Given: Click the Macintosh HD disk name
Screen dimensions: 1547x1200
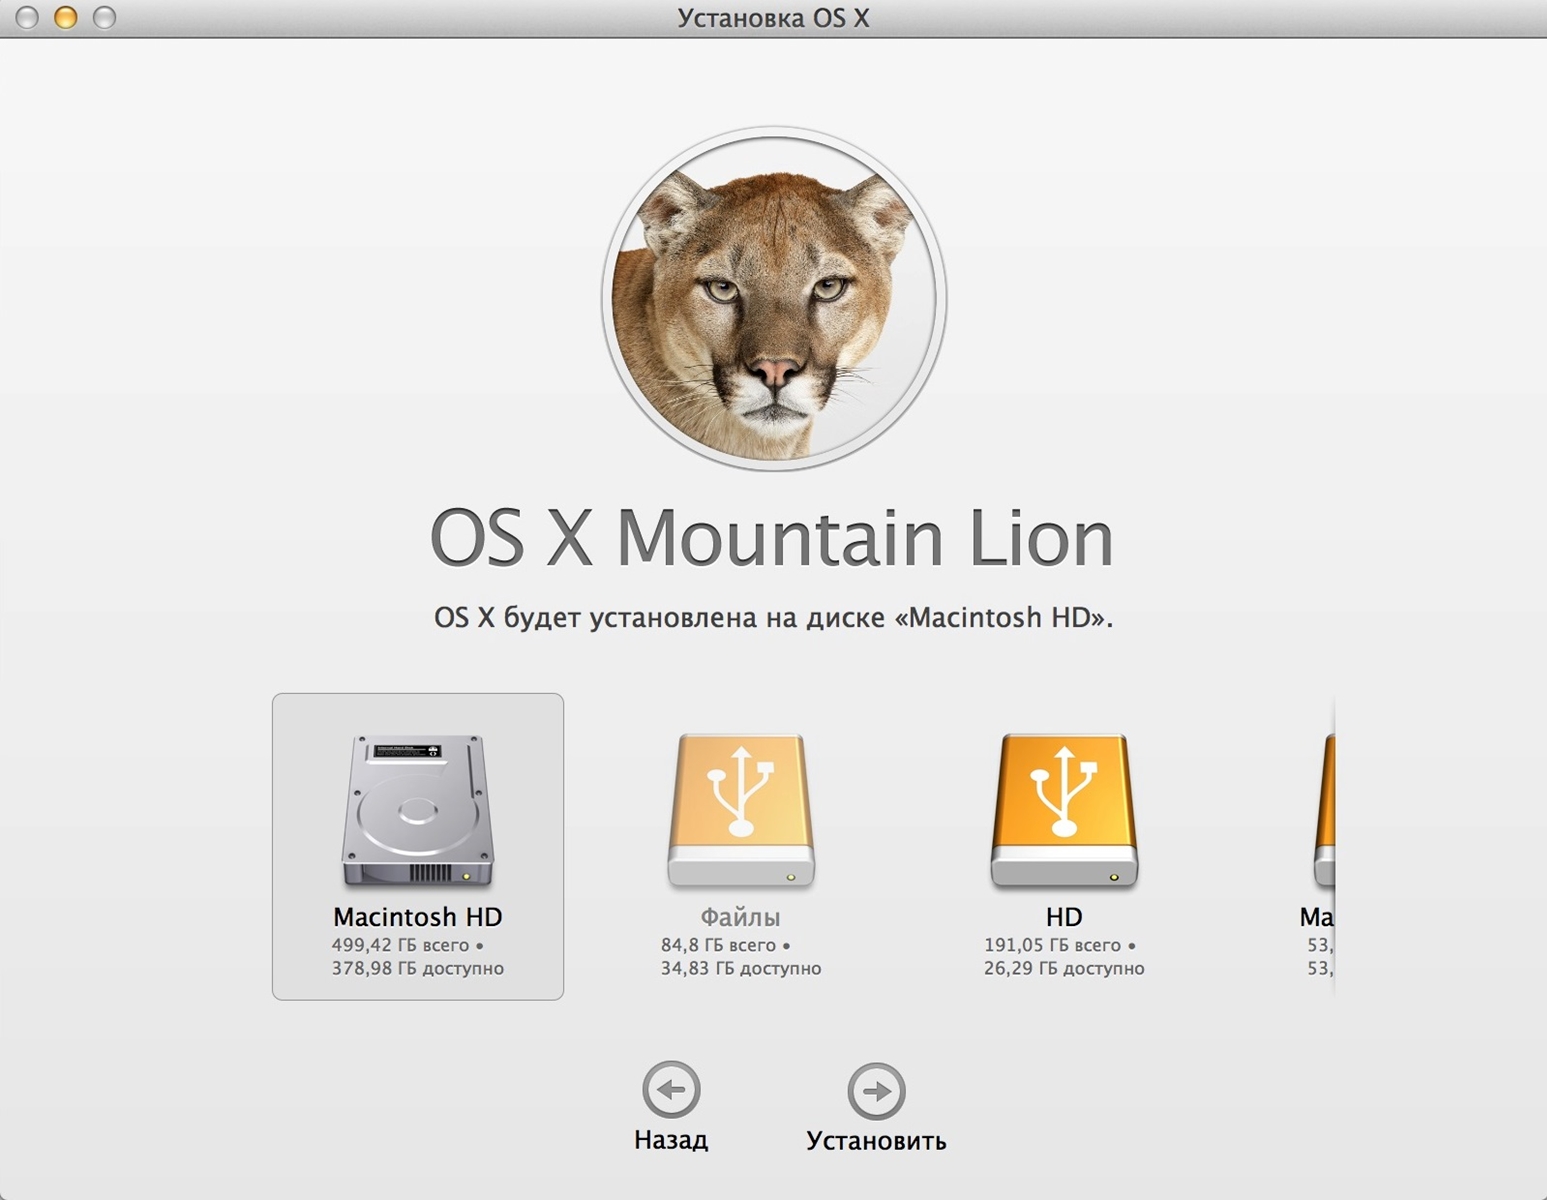Looking at the screenshot, I should point(418,917).
